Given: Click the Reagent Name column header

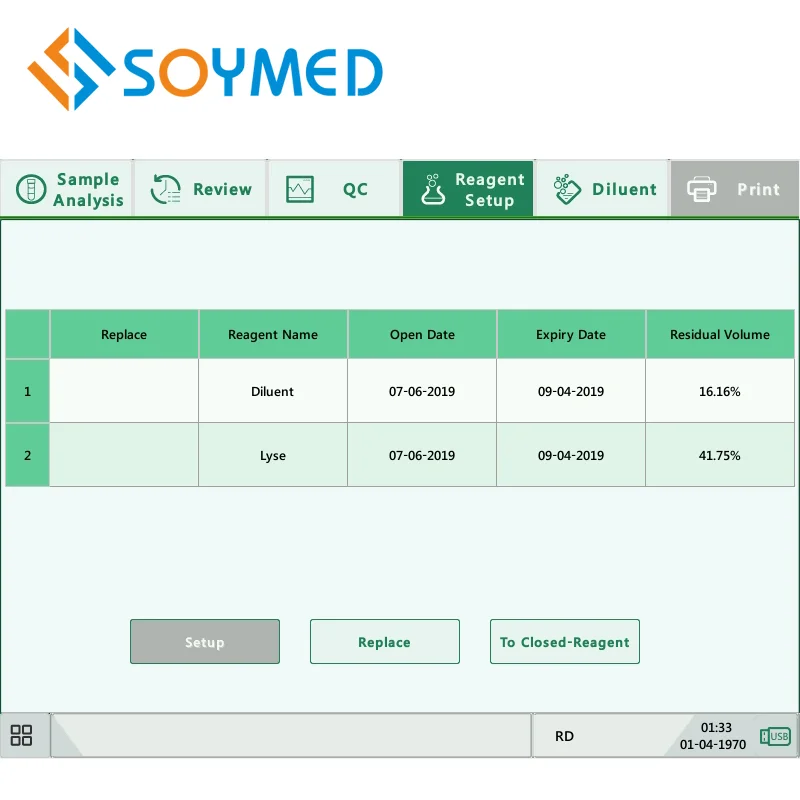Looking at the screenshot, I should pos(273,334).
